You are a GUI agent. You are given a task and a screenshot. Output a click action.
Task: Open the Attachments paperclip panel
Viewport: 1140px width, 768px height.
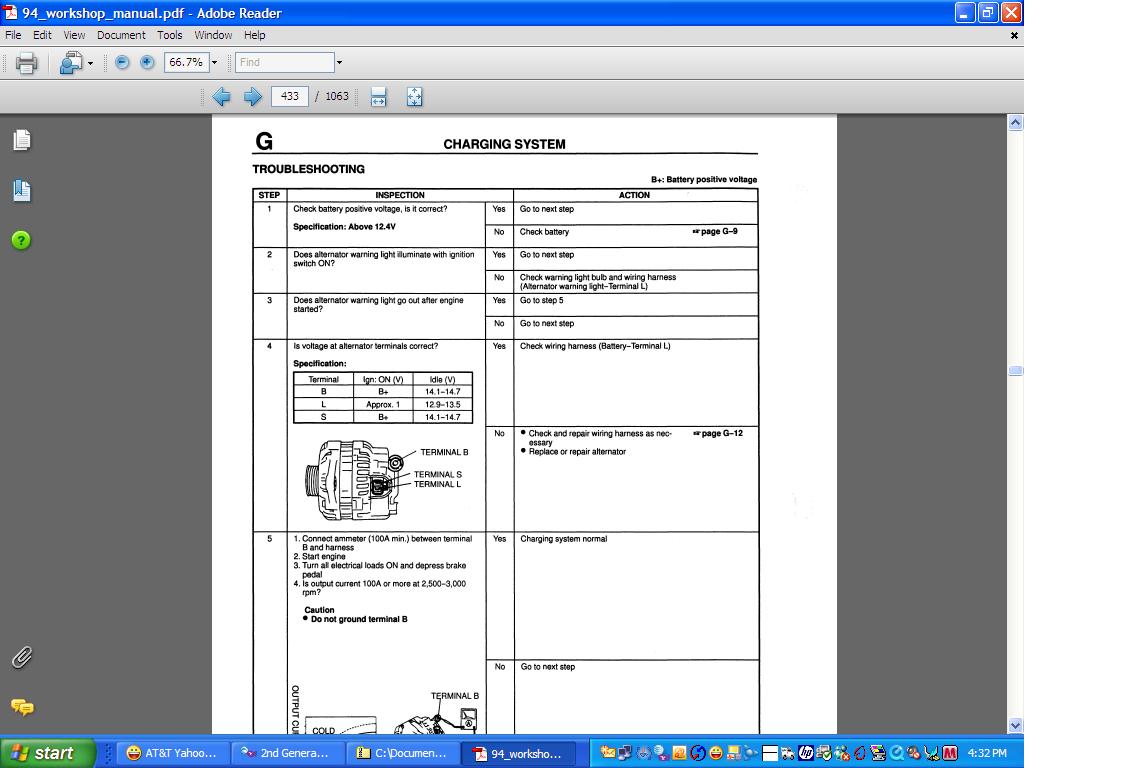click(x=22, y=657)
